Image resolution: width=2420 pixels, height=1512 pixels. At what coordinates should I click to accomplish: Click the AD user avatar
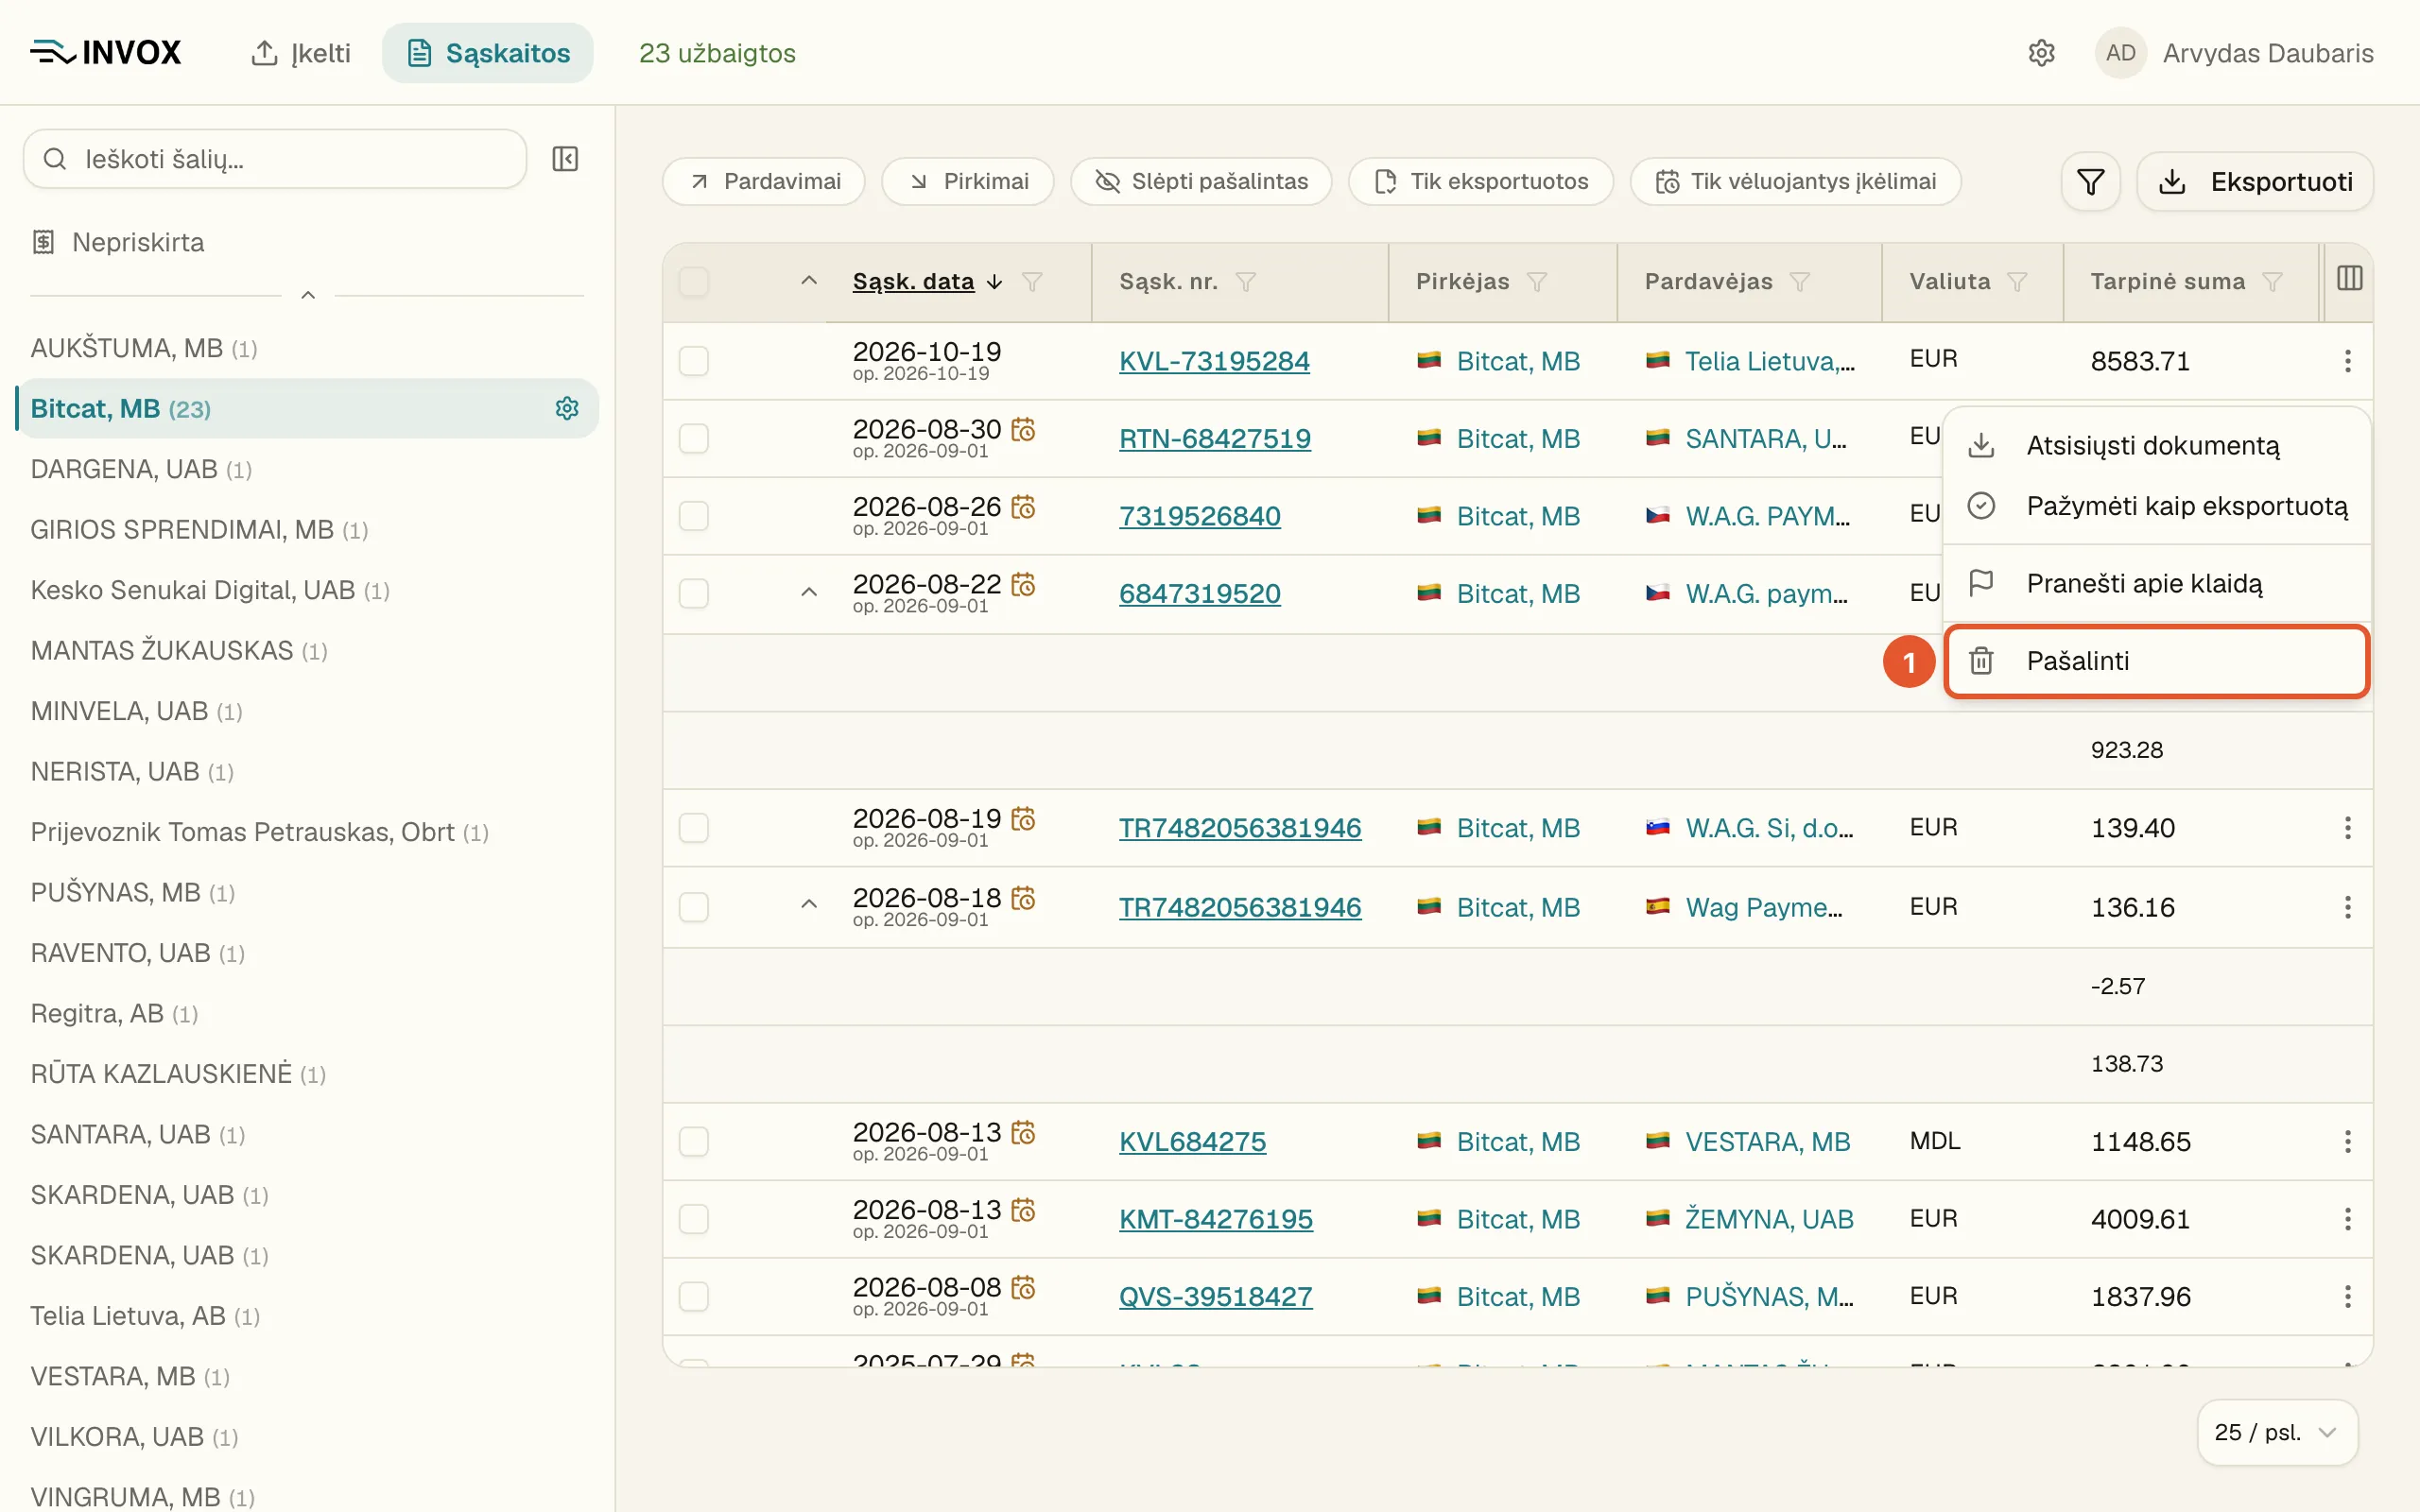click(x=2120, y=53)
